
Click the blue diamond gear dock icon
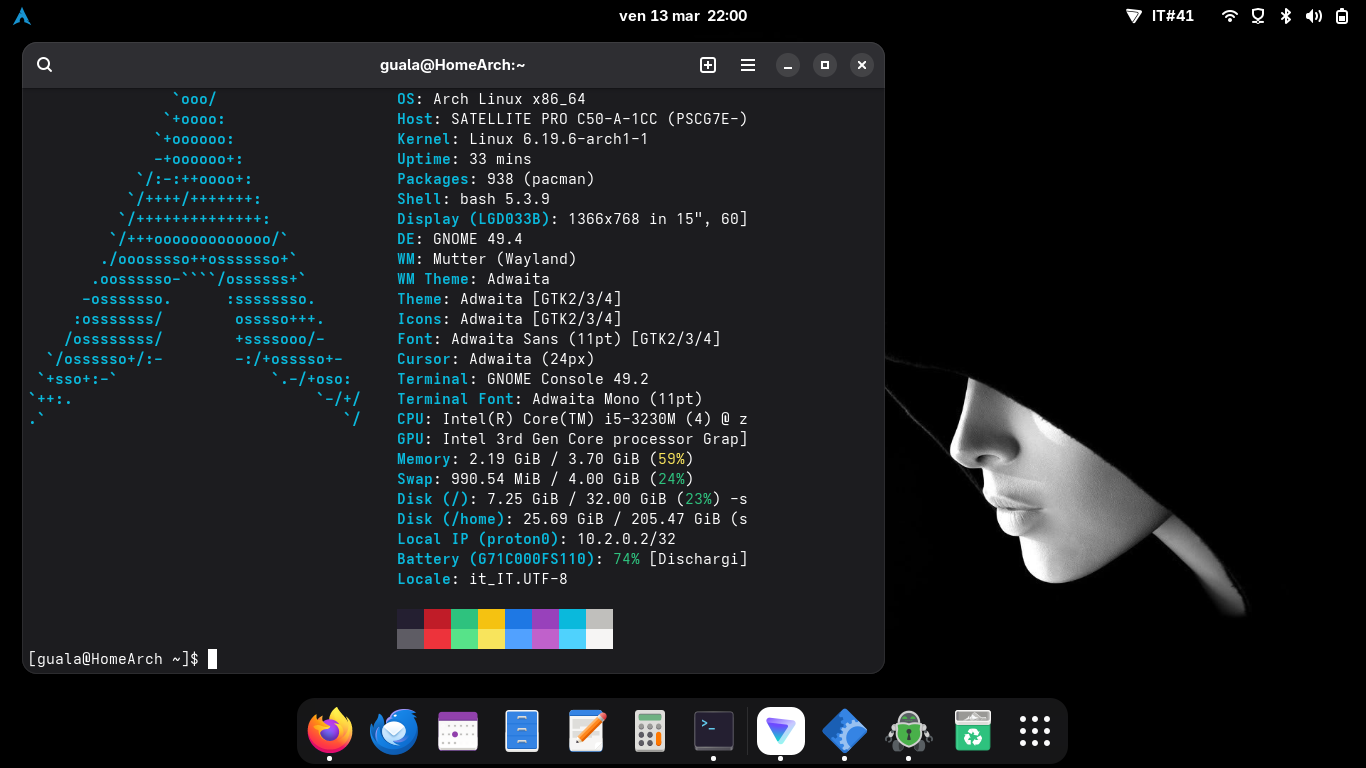pyautogui.click(x=844, y=731)
